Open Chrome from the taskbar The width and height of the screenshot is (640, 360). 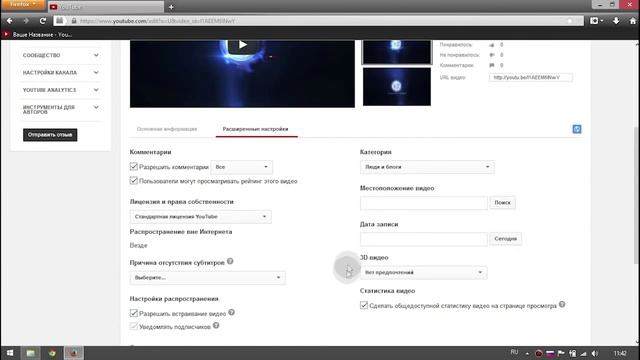pos(52,353)
